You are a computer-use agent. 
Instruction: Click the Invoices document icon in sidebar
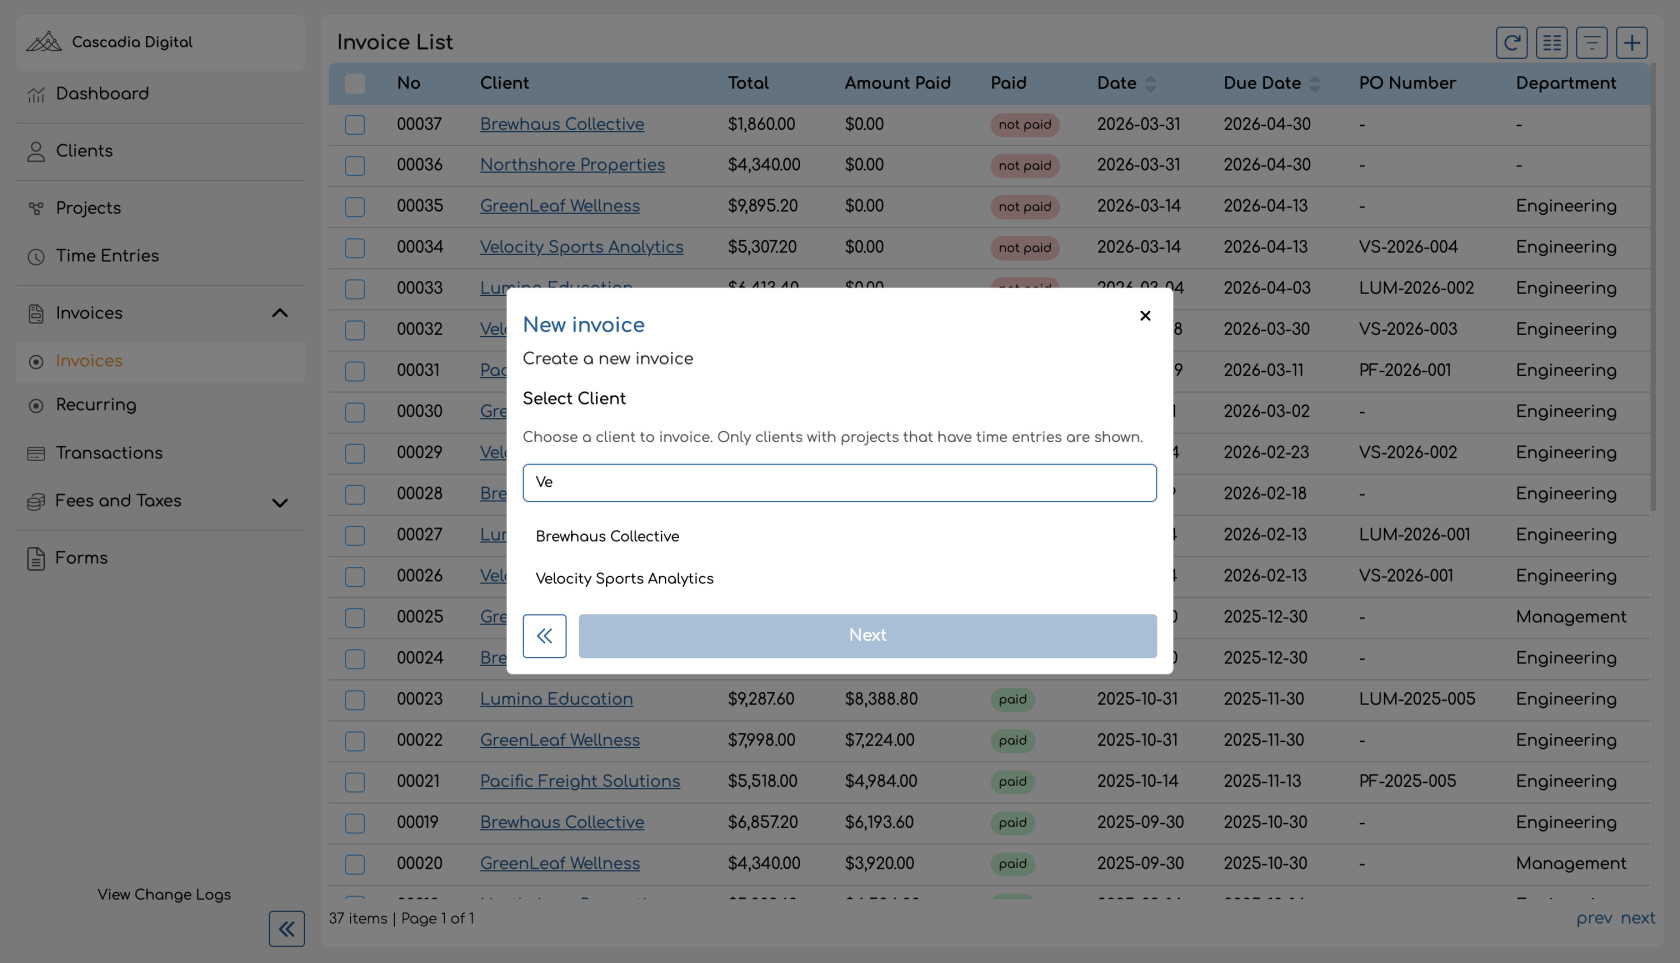click(36, 313)
